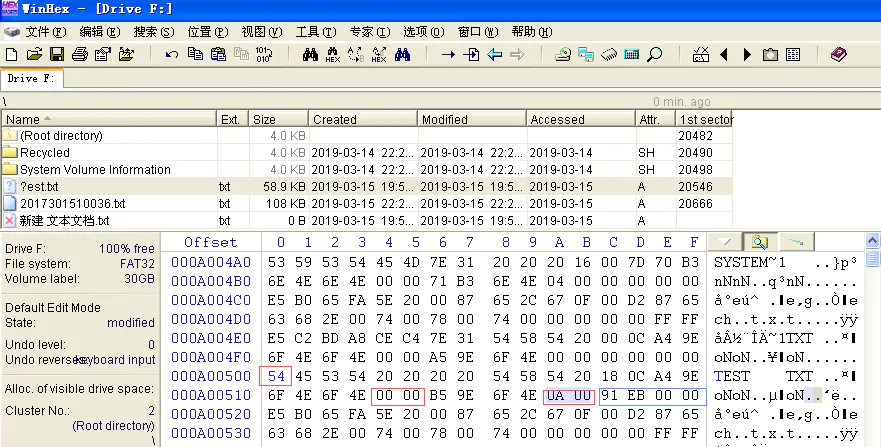Viewport: 881px width, 447px height.
Task: Click the Find Hex Values binoculars icon
Action: point(333,54)
